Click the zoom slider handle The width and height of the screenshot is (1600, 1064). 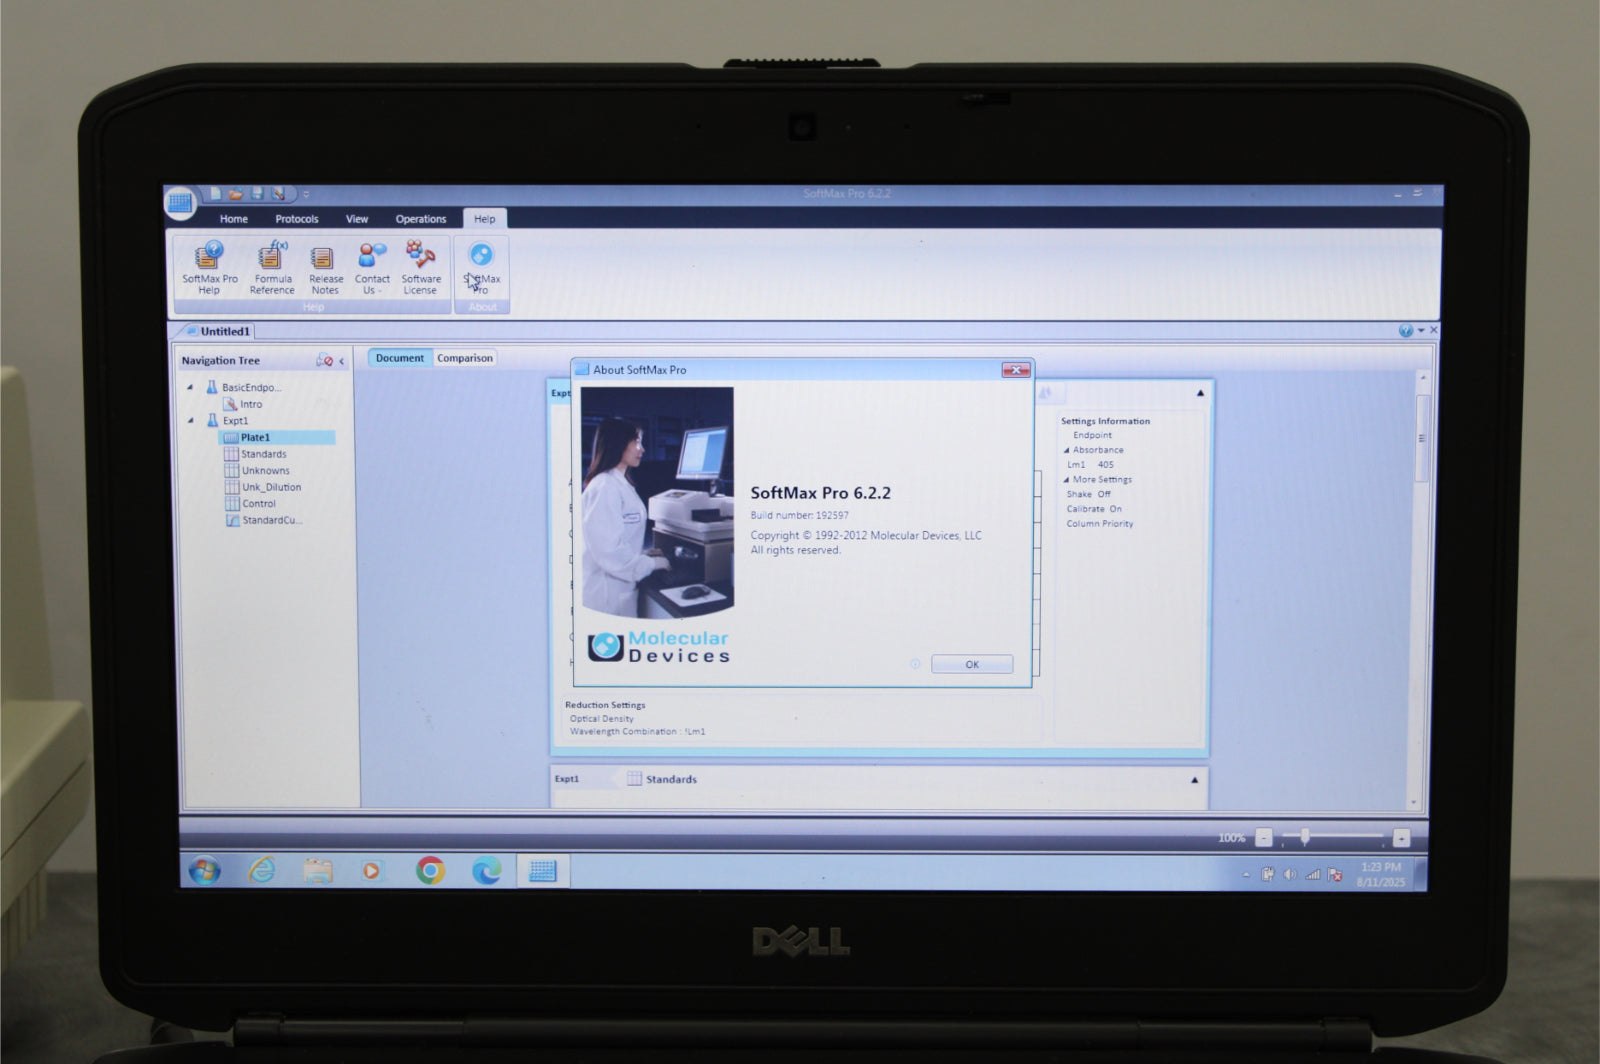(x=1305, y=837)
